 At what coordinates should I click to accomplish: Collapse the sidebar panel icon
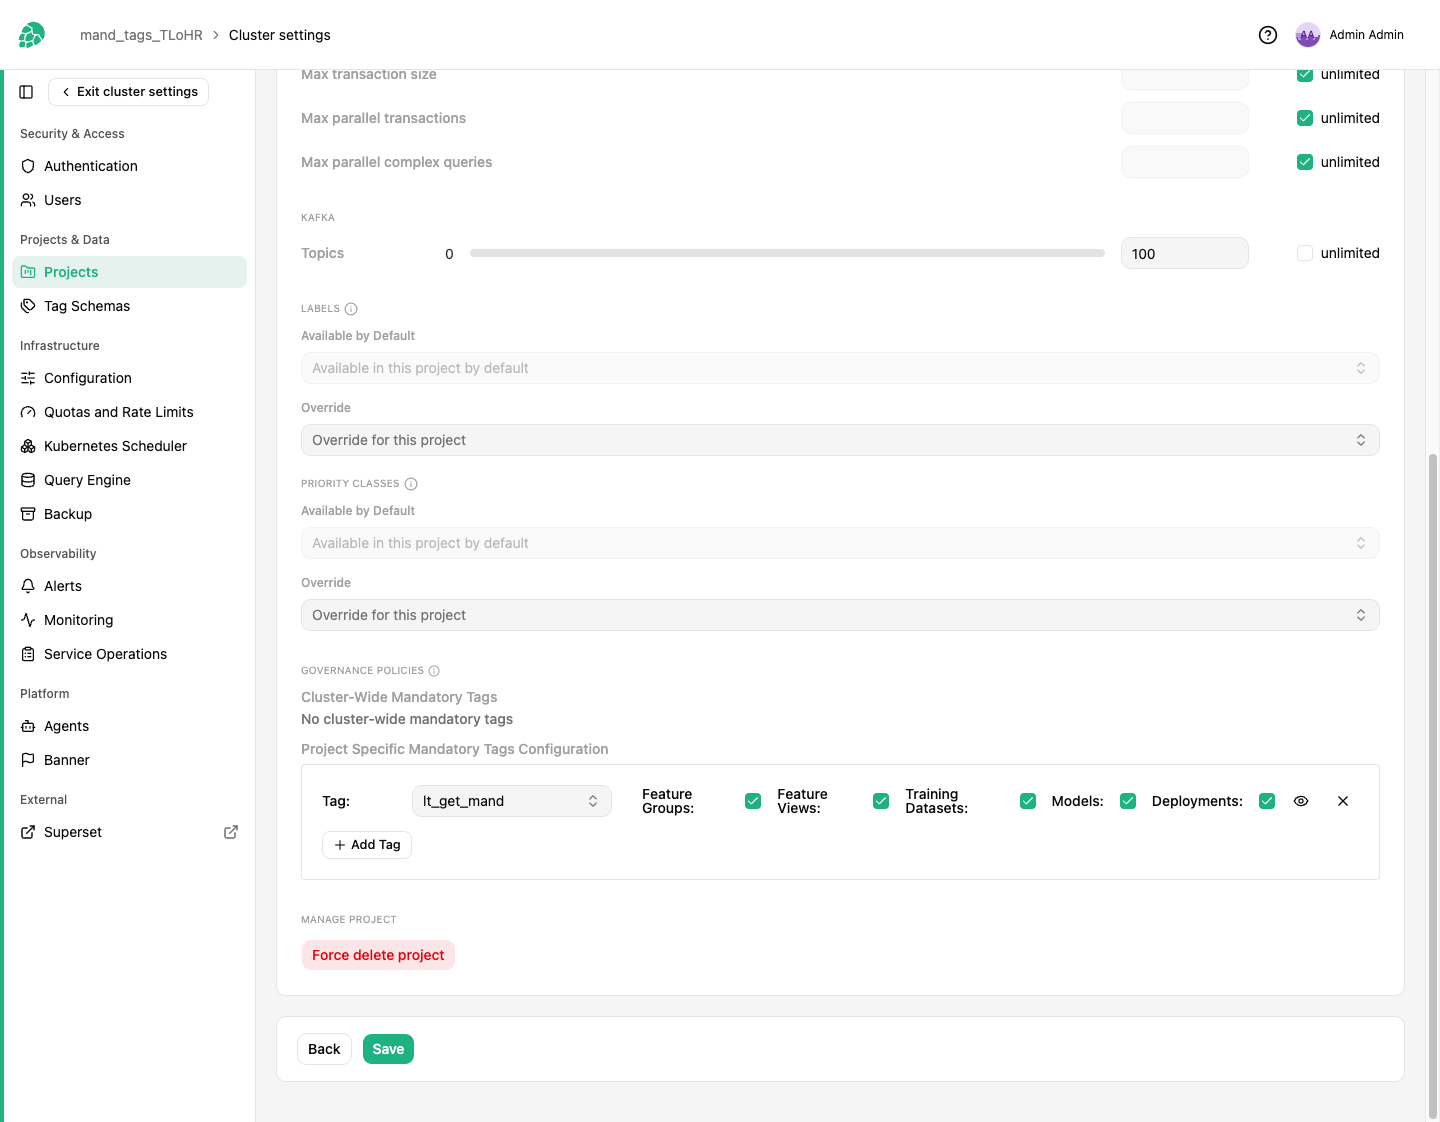26,92
